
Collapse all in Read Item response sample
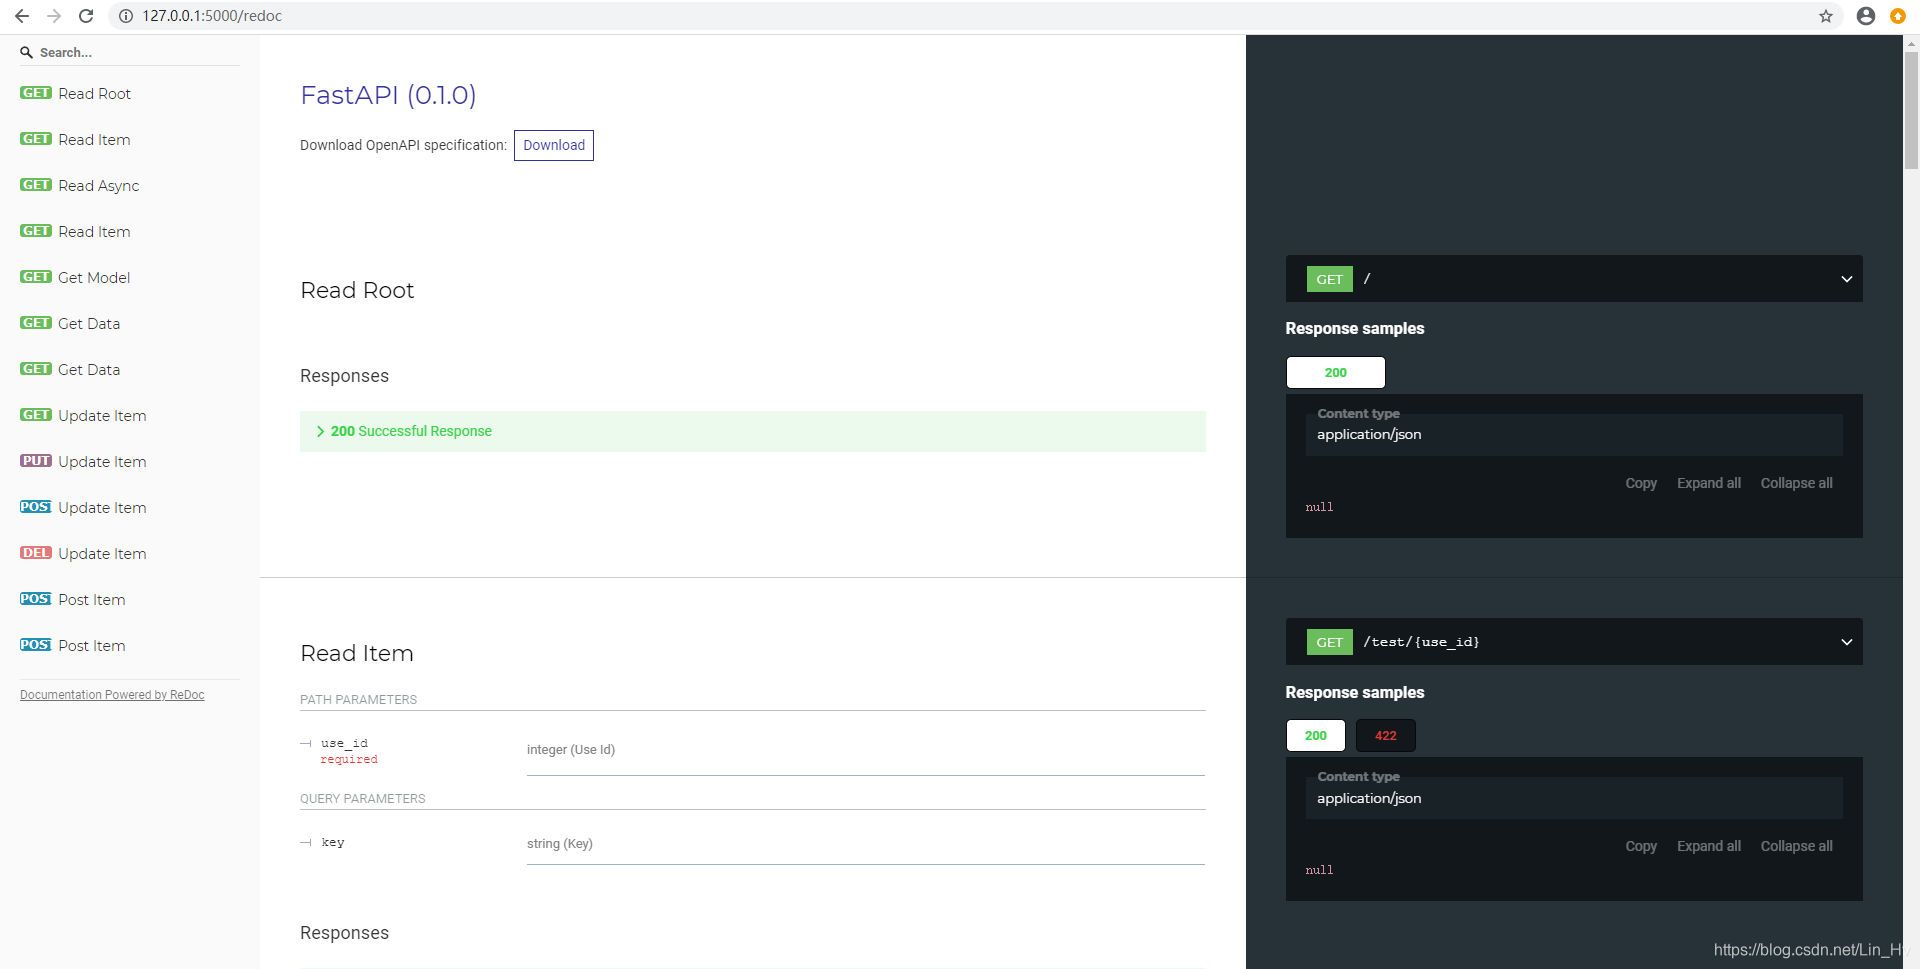tap(1797, 846)
